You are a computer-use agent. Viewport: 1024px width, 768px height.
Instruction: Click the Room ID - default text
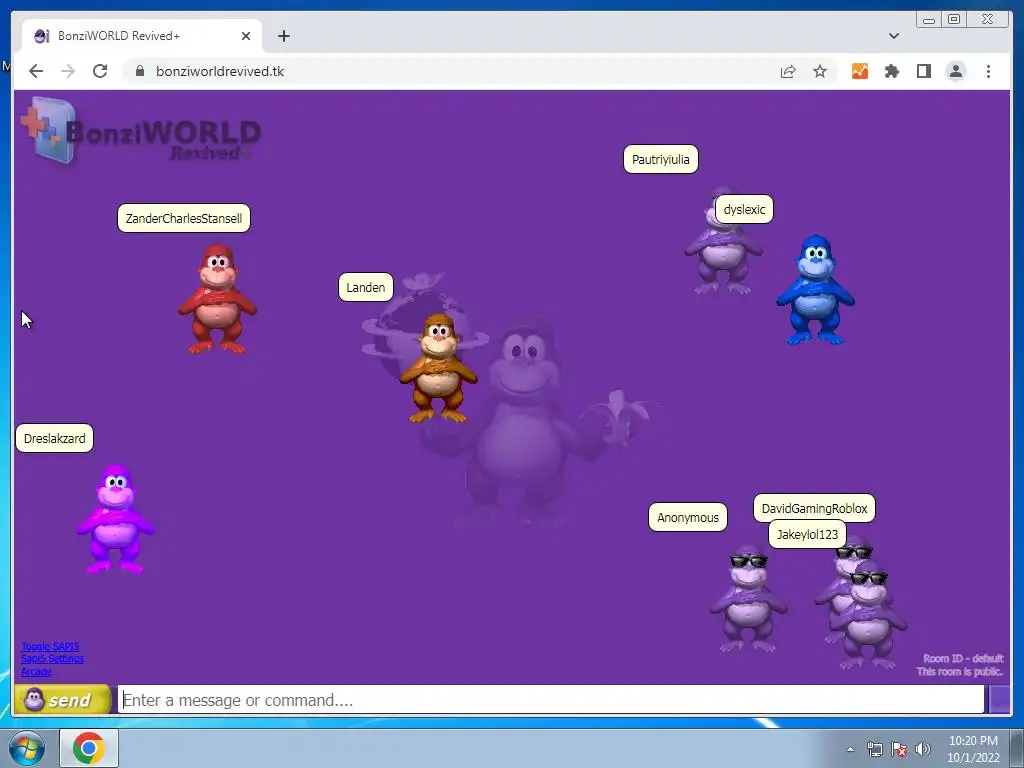pyautogui.click(x=963, y=658)
